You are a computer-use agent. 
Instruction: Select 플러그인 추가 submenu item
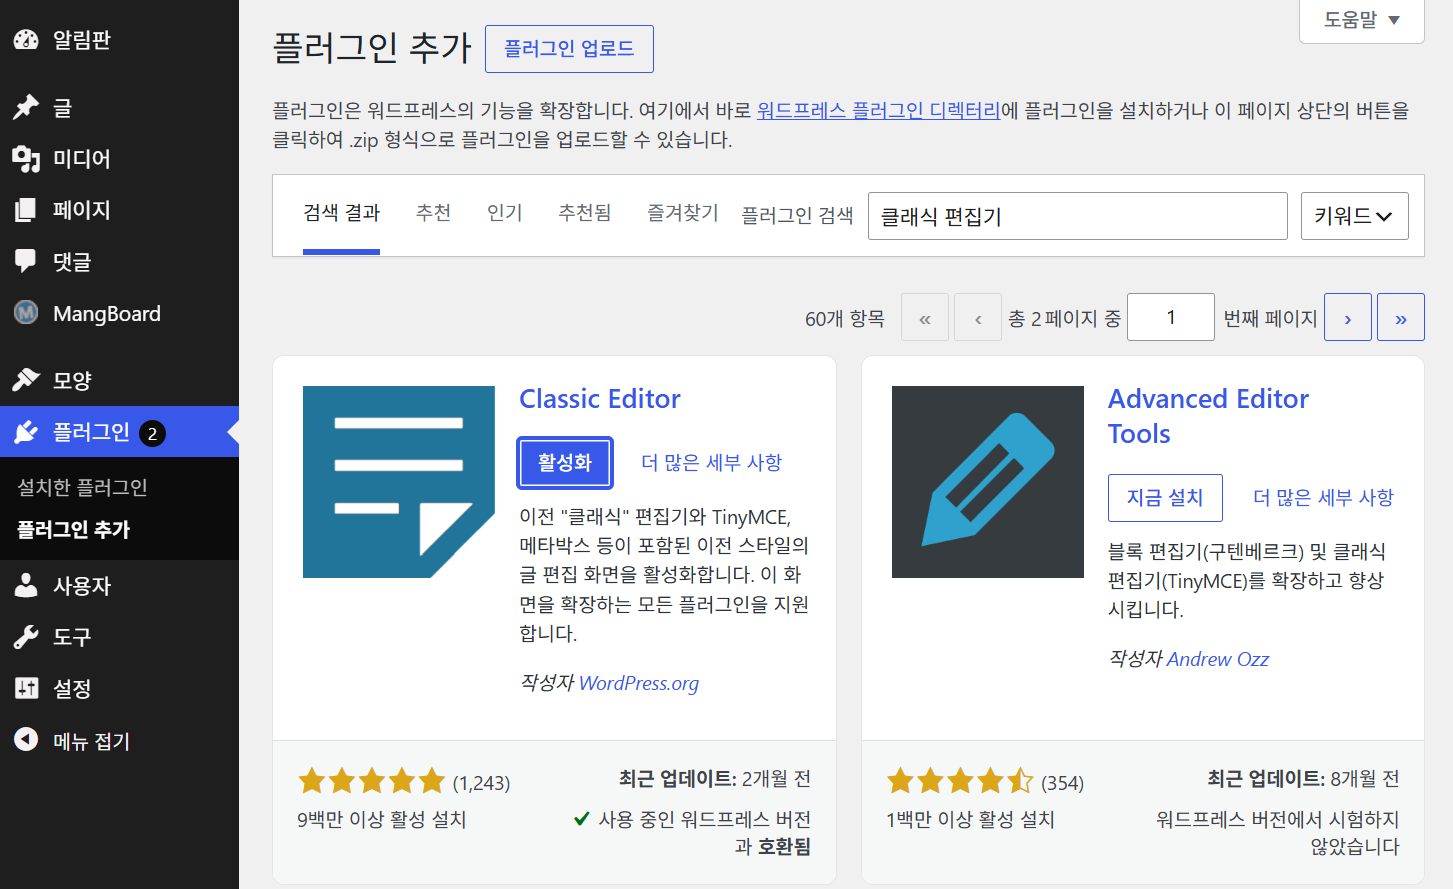coord(73,530)
